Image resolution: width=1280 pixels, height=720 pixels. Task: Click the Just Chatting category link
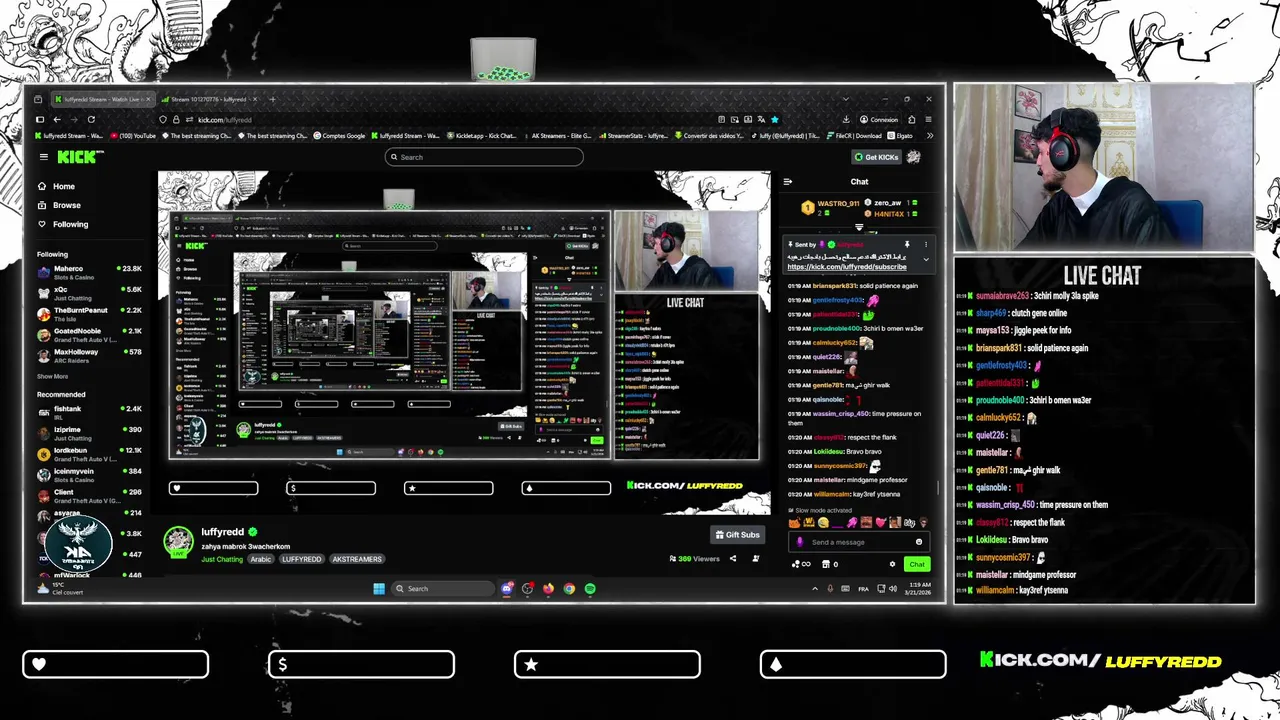(x=222, y=559)
